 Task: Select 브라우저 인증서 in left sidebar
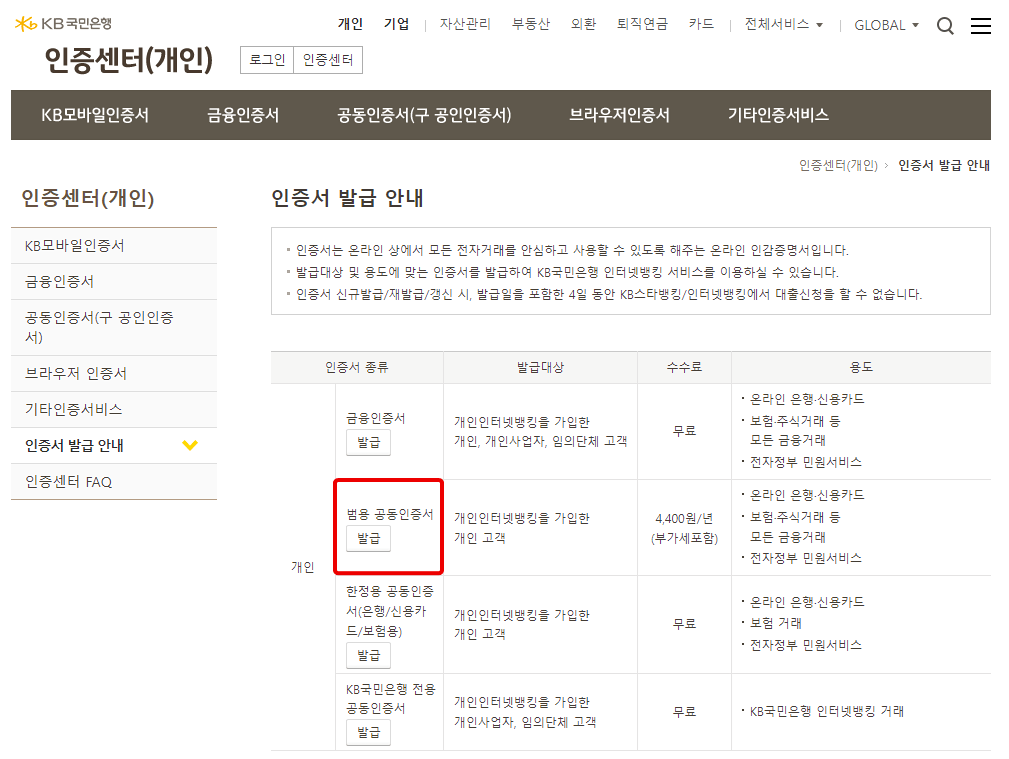point(114,374)
